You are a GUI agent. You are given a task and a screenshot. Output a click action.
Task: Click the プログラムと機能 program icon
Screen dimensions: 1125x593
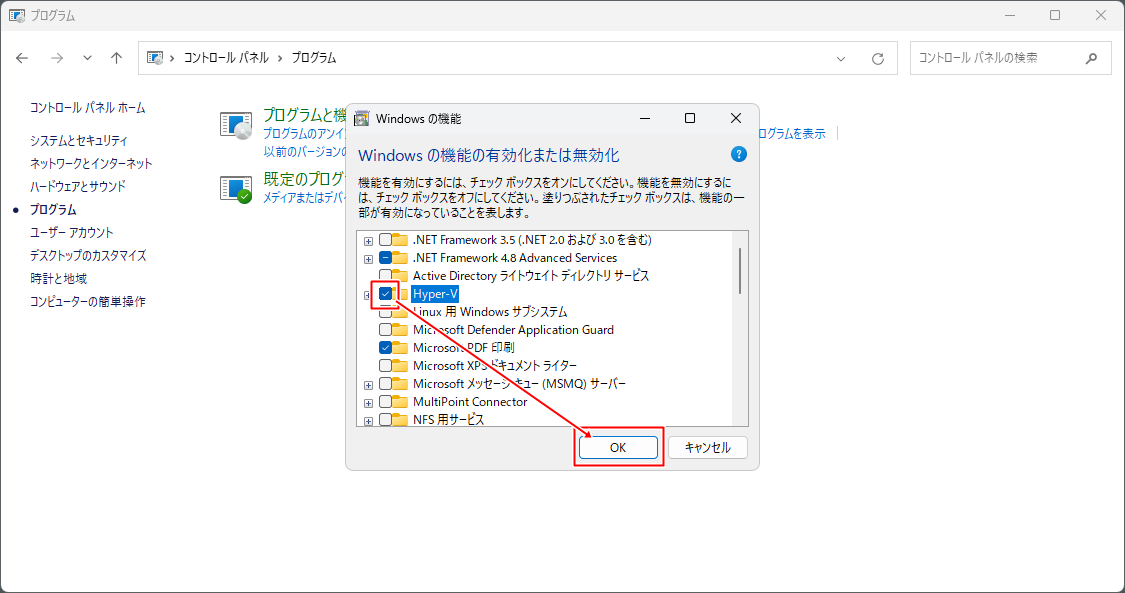(x=235, y=124)
